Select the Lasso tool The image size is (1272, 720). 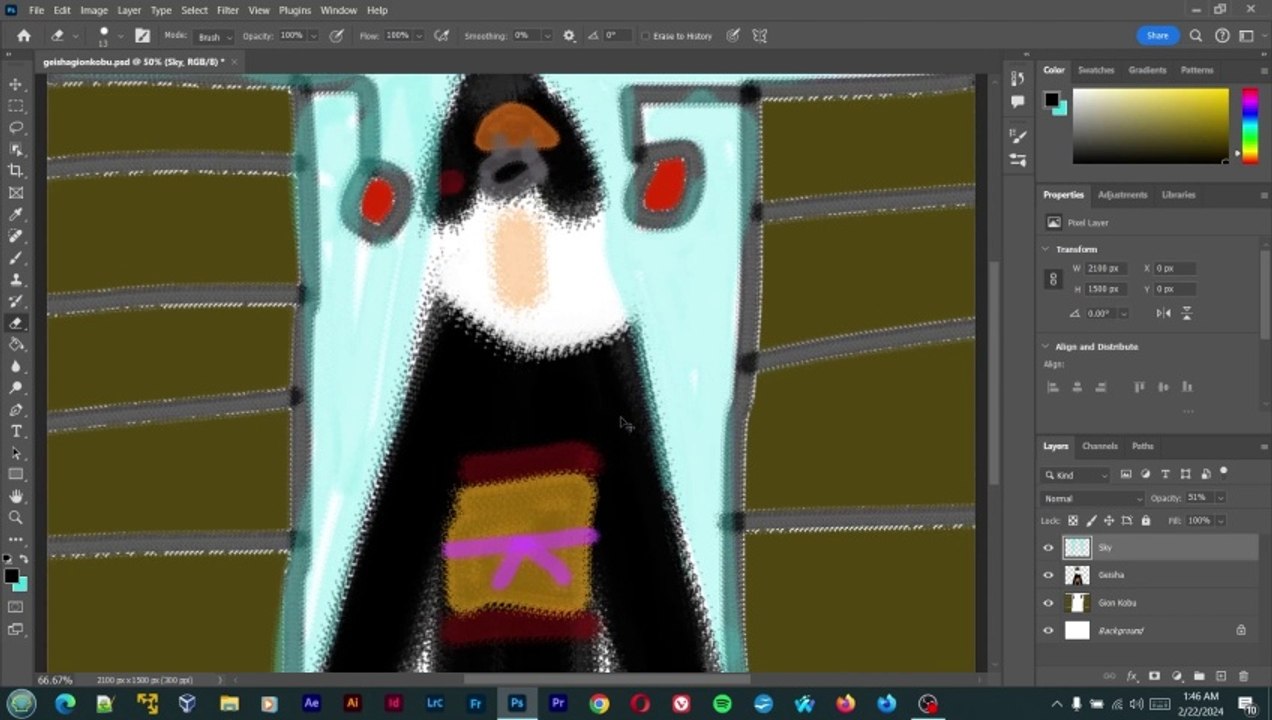(16, 127)
